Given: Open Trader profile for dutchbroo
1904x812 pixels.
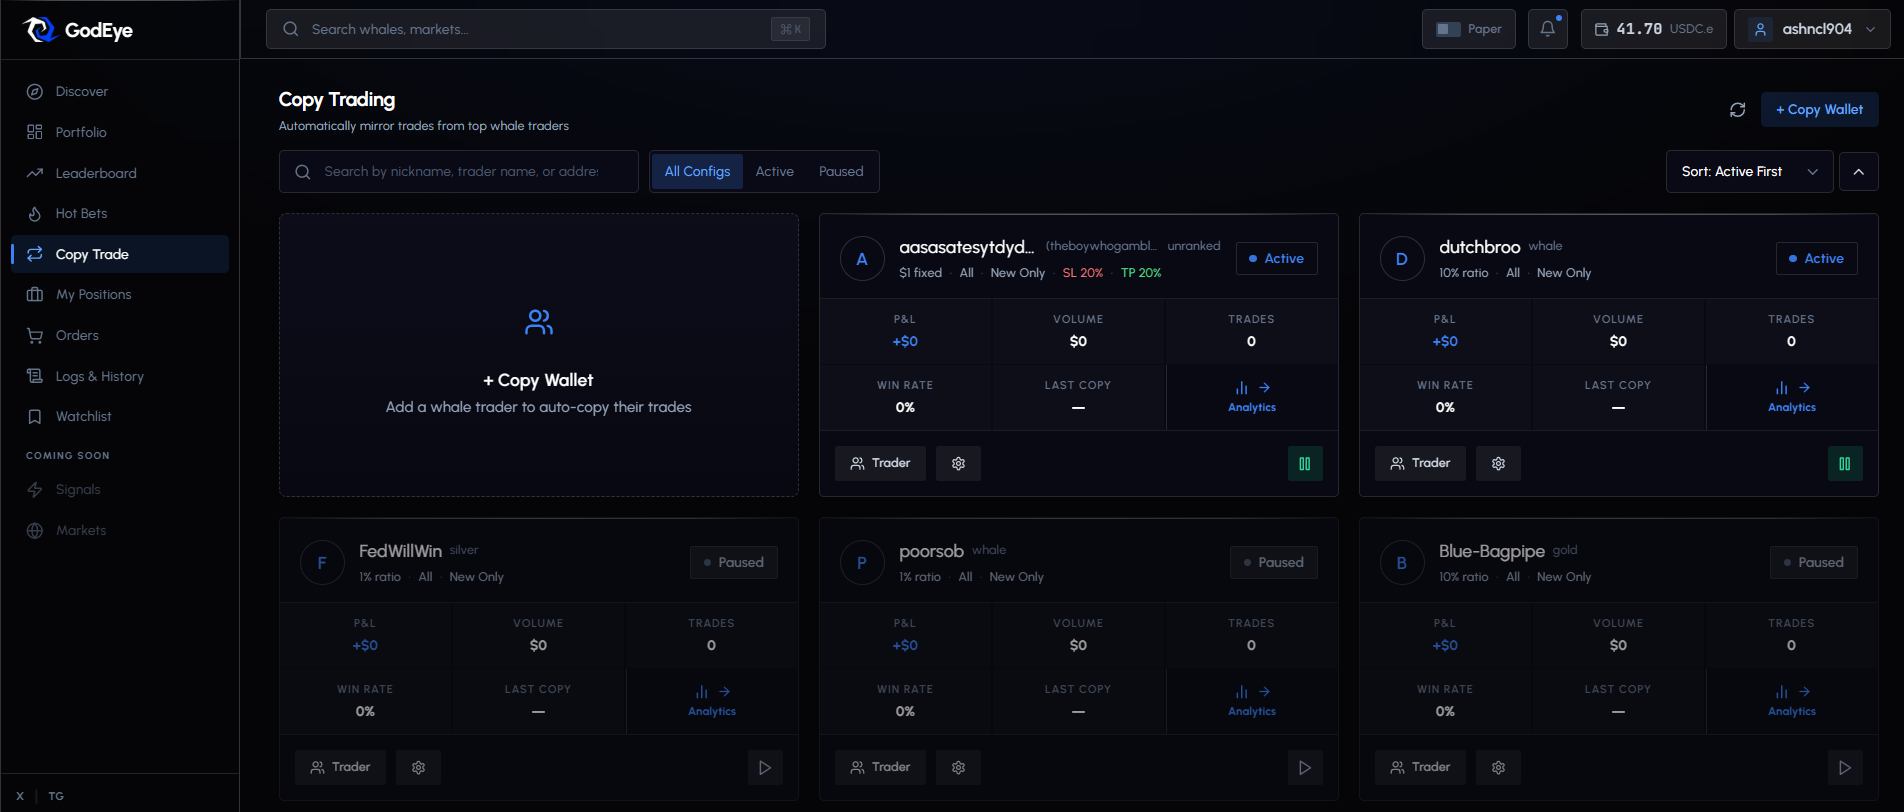Looking at the screenshot, I should pyautogui.click(x=1420, y=463).
